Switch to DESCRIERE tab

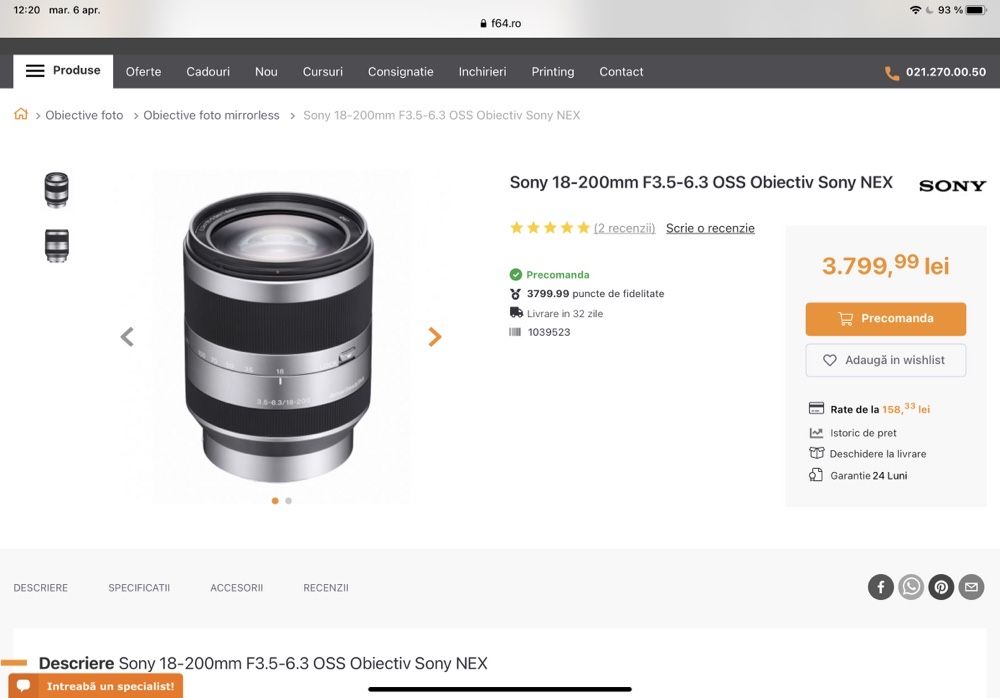click(41, 588)
